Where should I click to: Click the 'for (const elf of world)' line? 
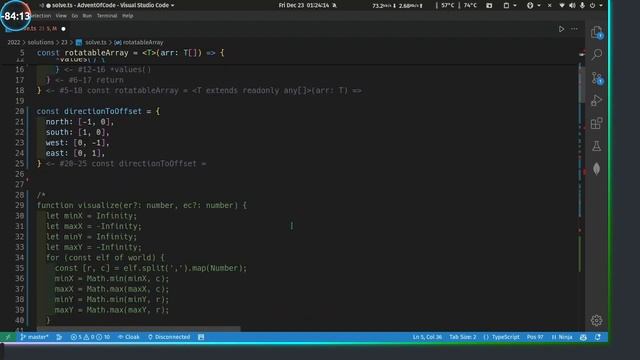[x=105, y=258]
